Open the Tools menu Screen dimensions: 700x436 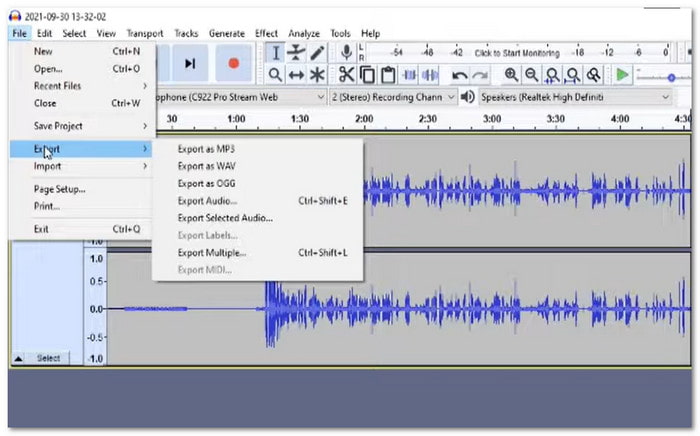point(340,33)
